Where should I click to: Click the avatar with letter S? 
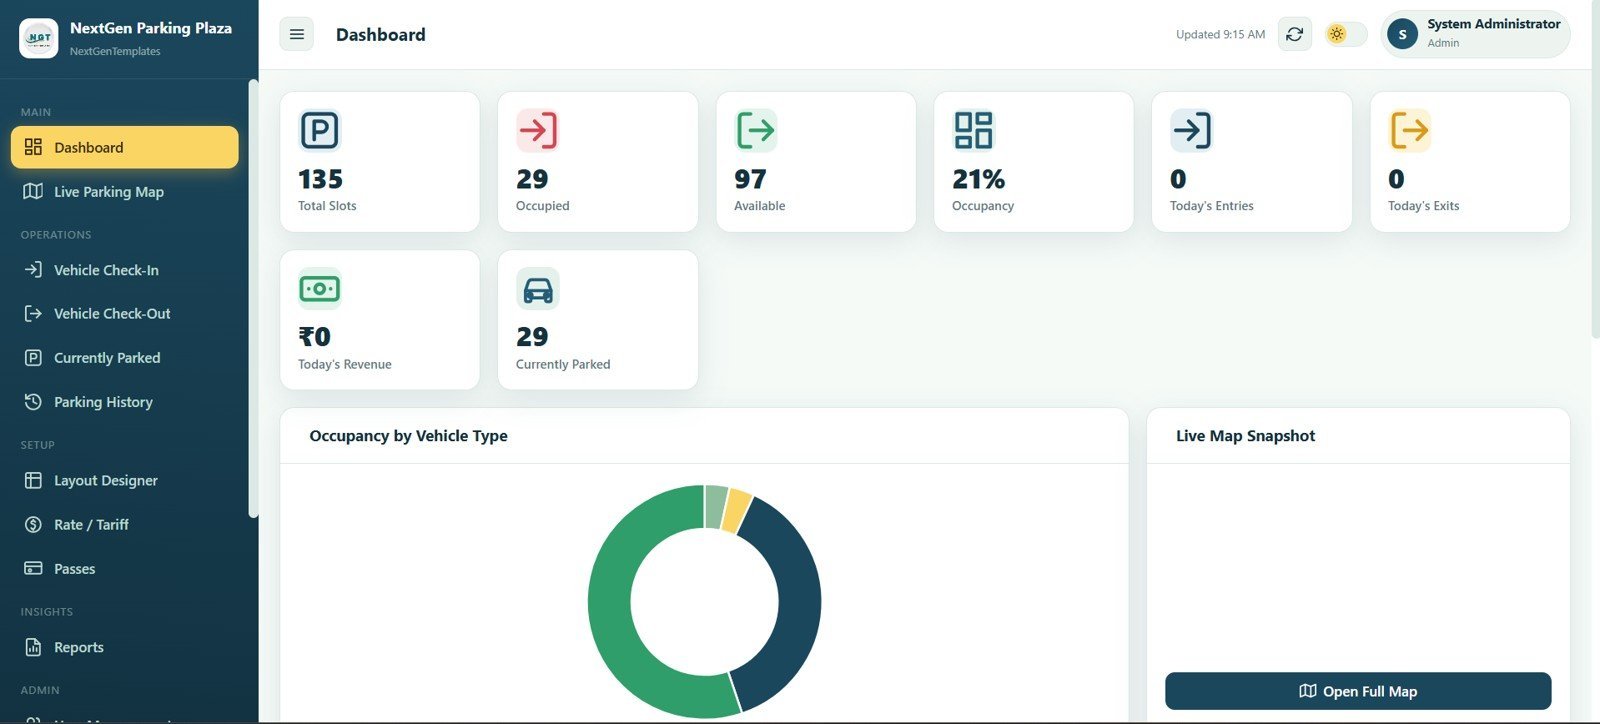(x=1402, y=34)
